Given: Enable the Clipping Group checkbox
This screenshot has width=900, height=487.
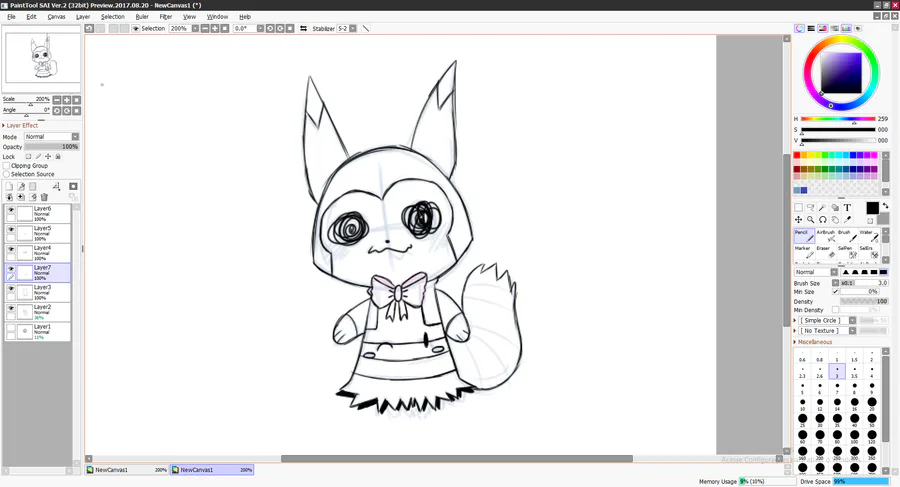Looking at the screenshot, I should (x=6, y=165).
